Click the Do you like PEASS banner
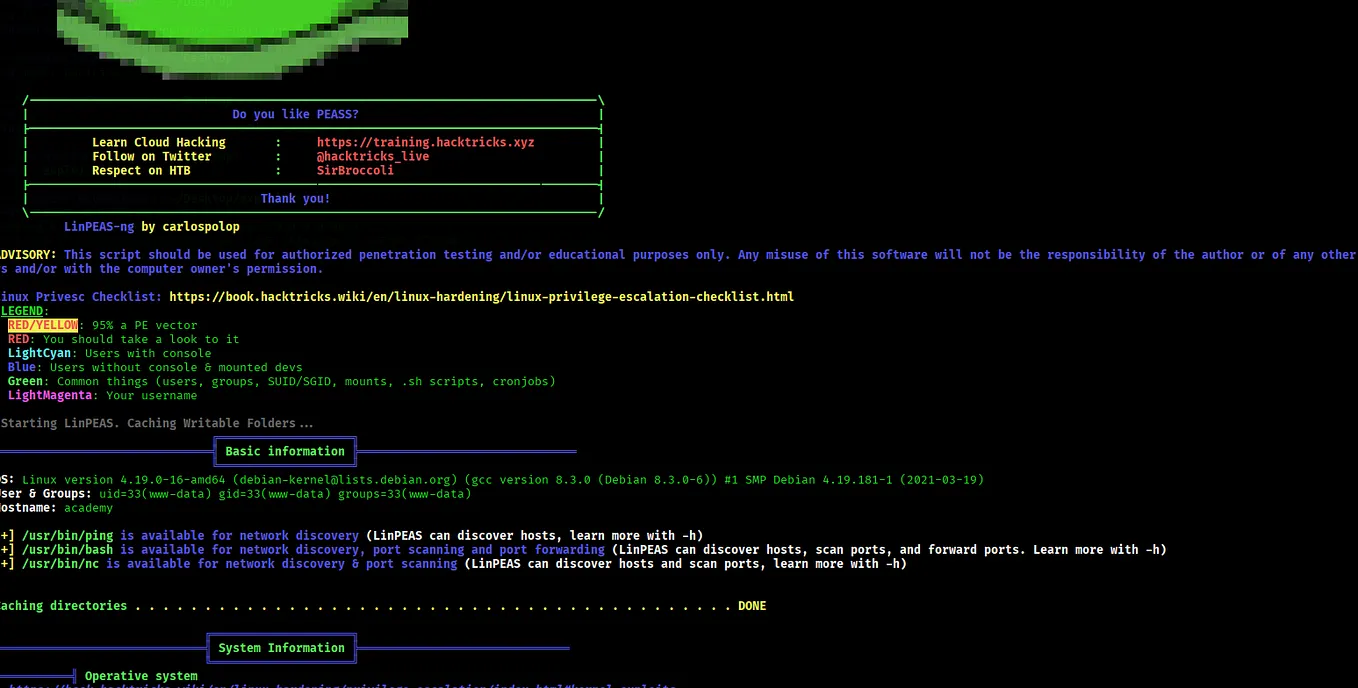The width and height of the screenshot is (1358, 688). [x=295, y=113]
